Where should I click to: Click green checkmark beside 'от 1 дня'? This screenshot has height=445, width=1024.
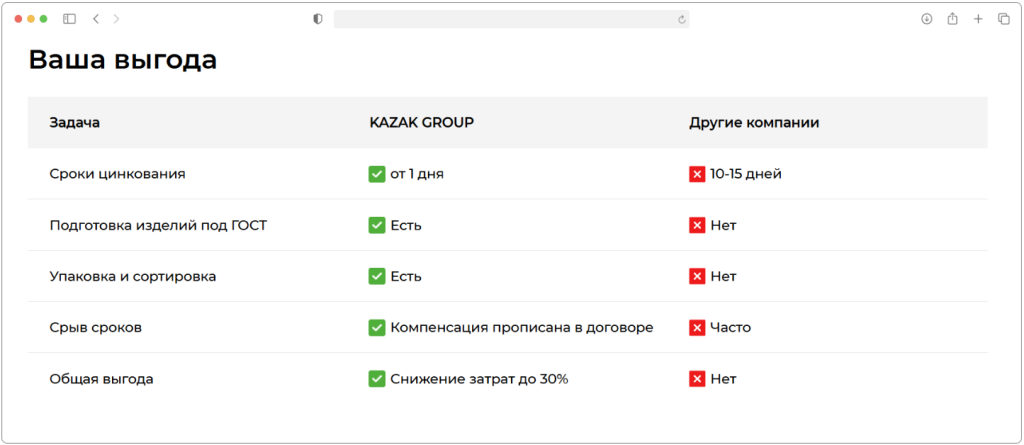pos(377,174)
